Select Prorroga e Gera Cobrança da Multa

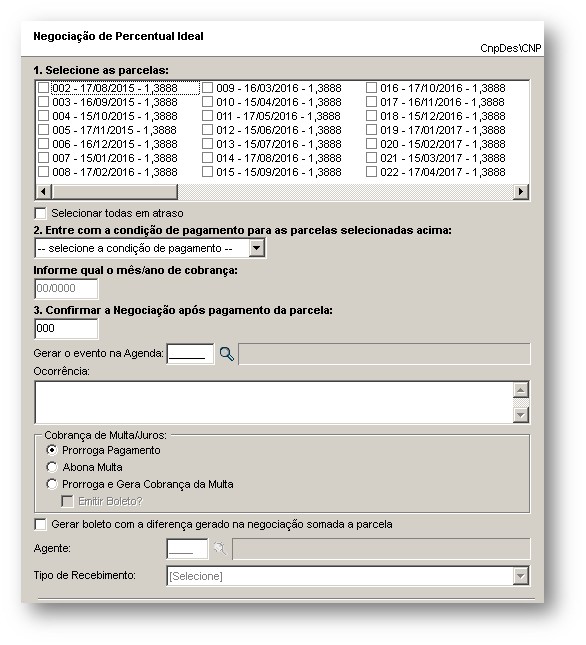point(52,484)
